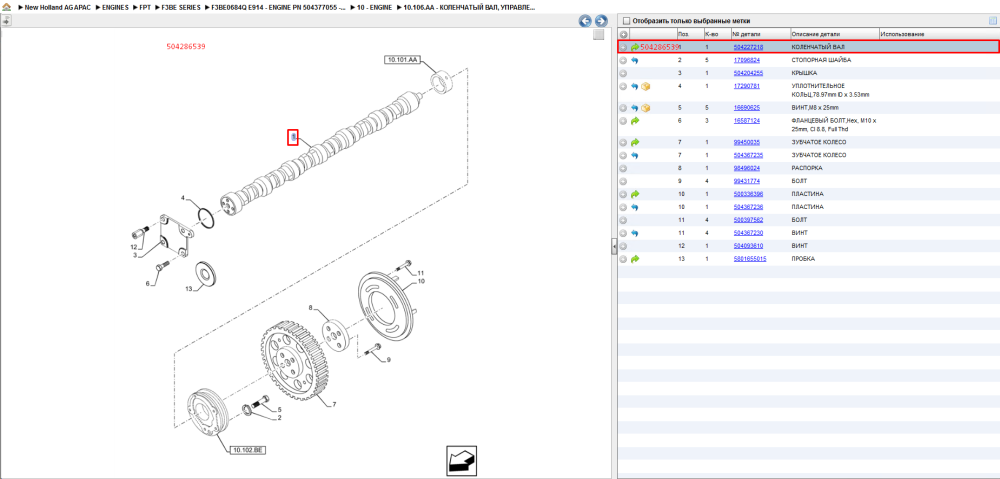Select callout 13 near the washer
The width and height of the screenshot is (1000, 479).
(188, 289)
